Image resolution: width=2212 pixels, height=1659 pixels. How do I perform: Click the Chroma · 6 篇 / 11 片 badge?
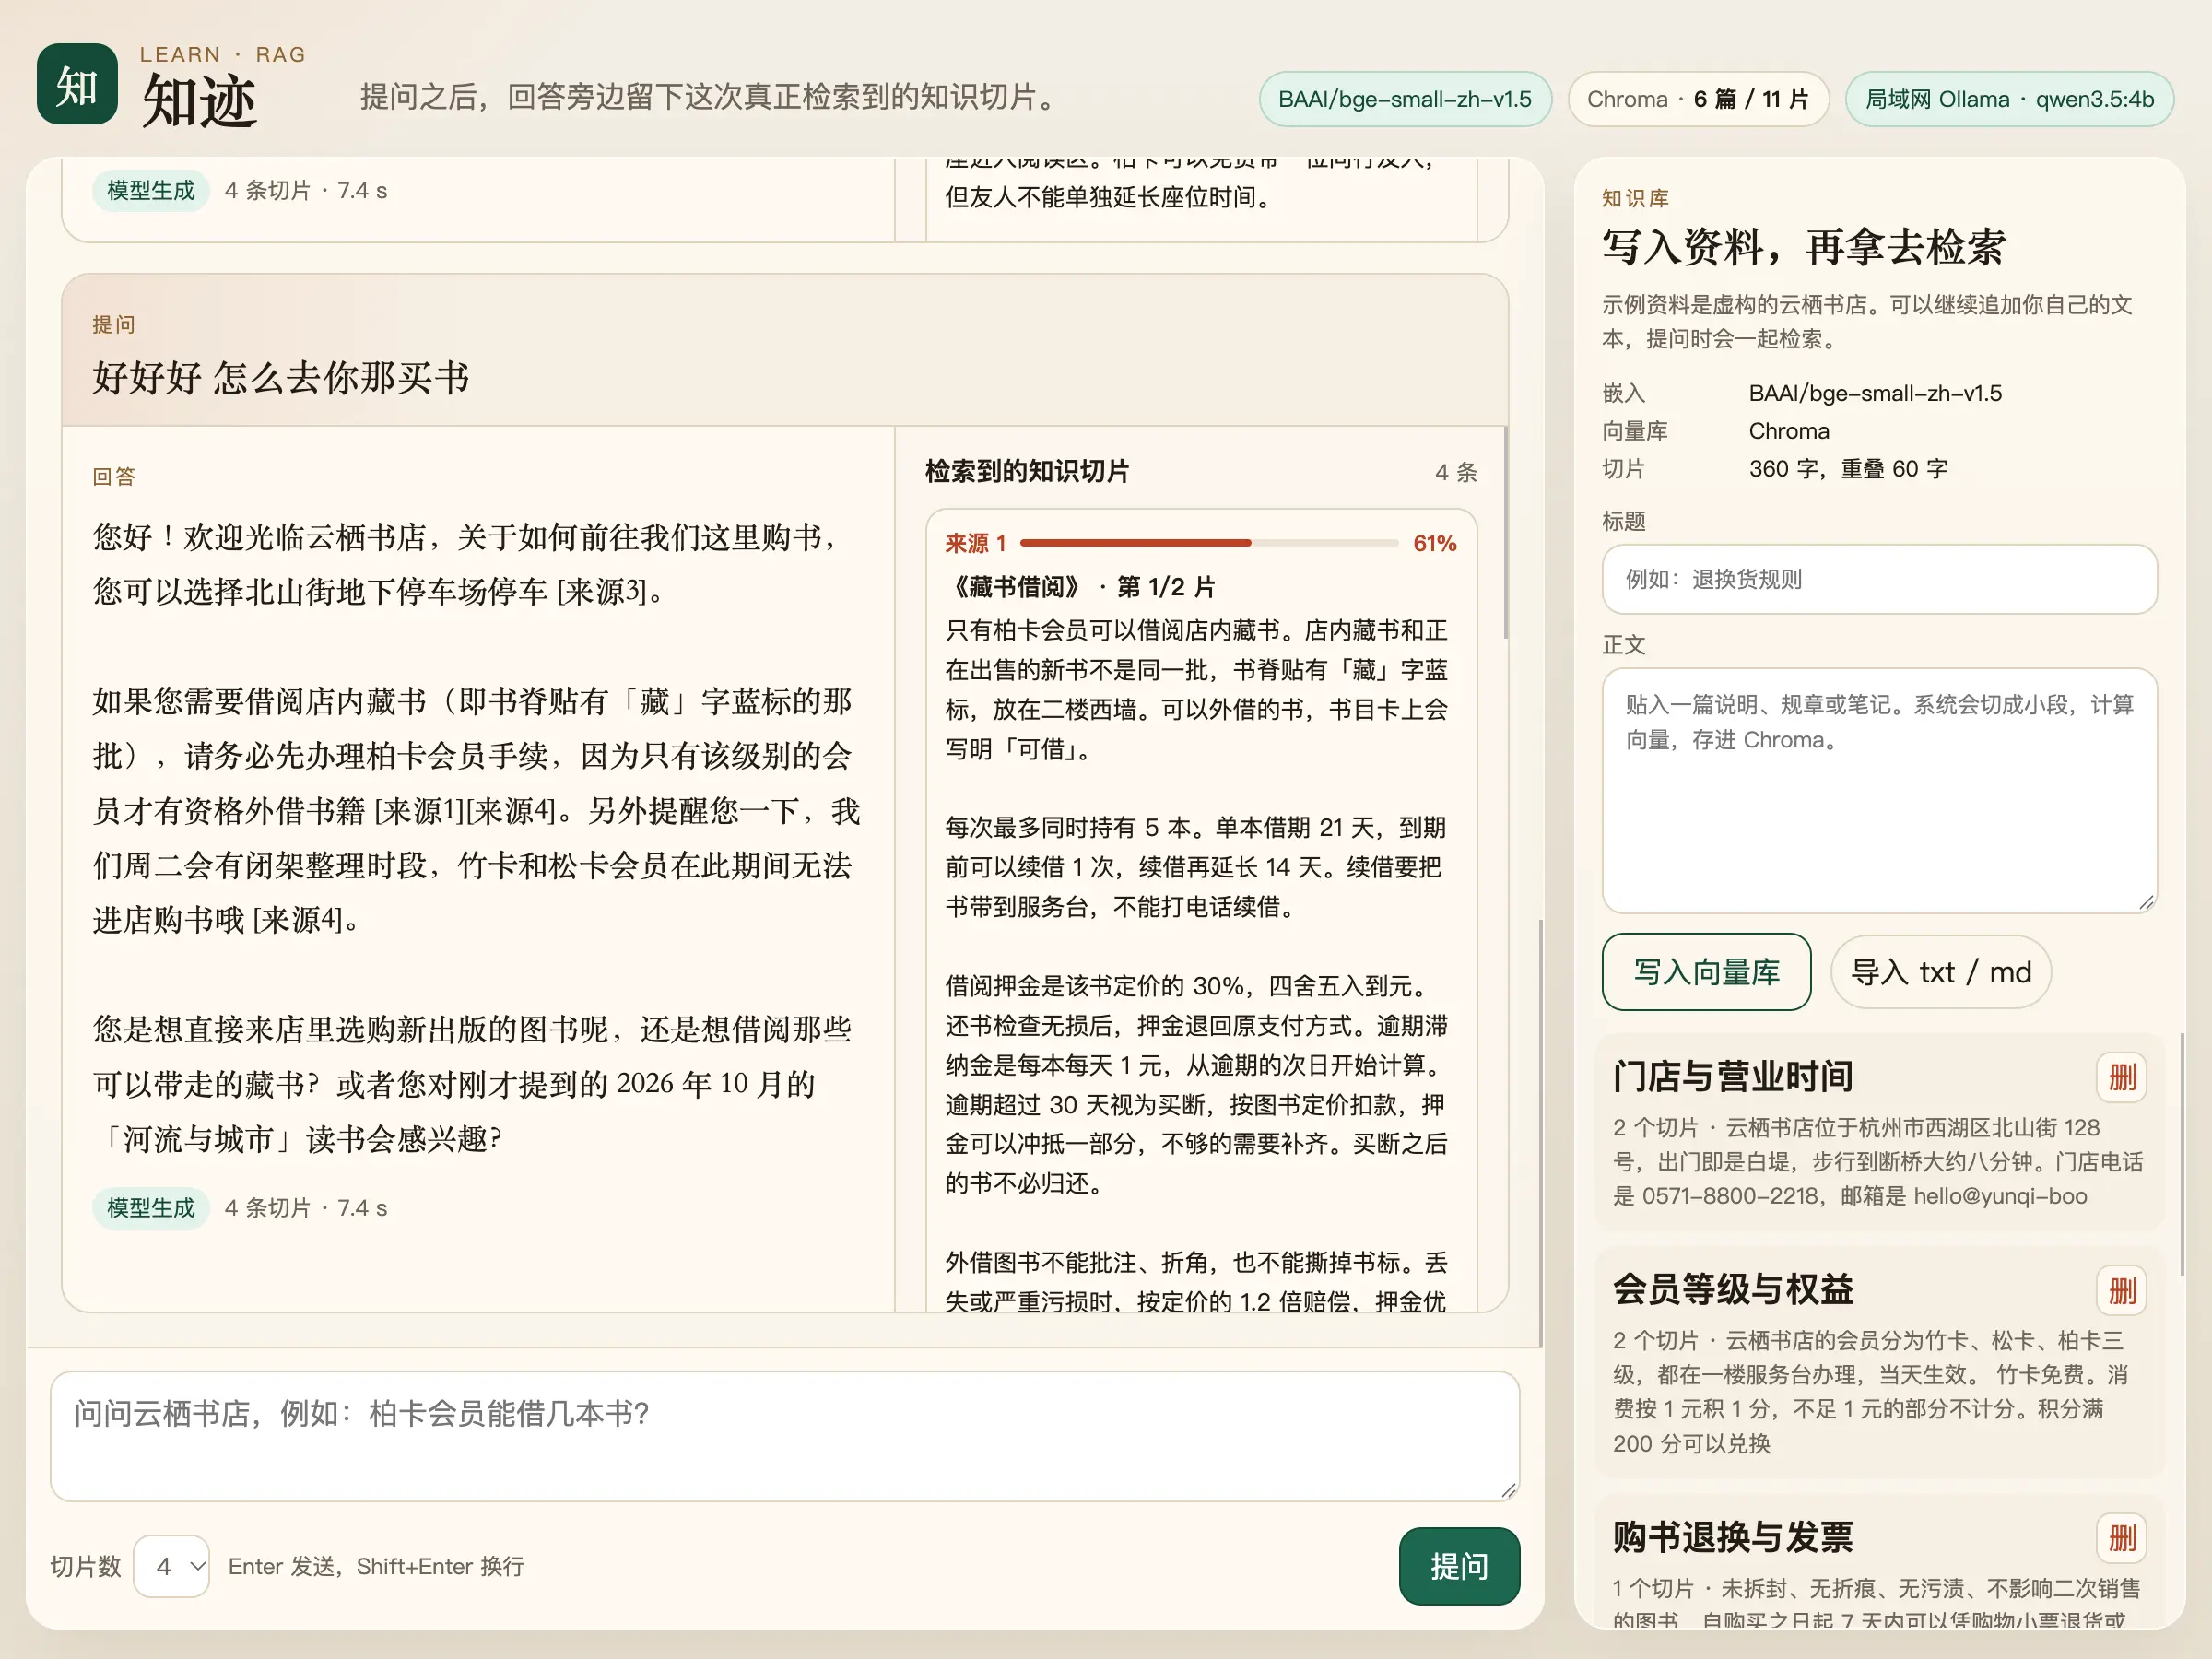click(1698, 99)
